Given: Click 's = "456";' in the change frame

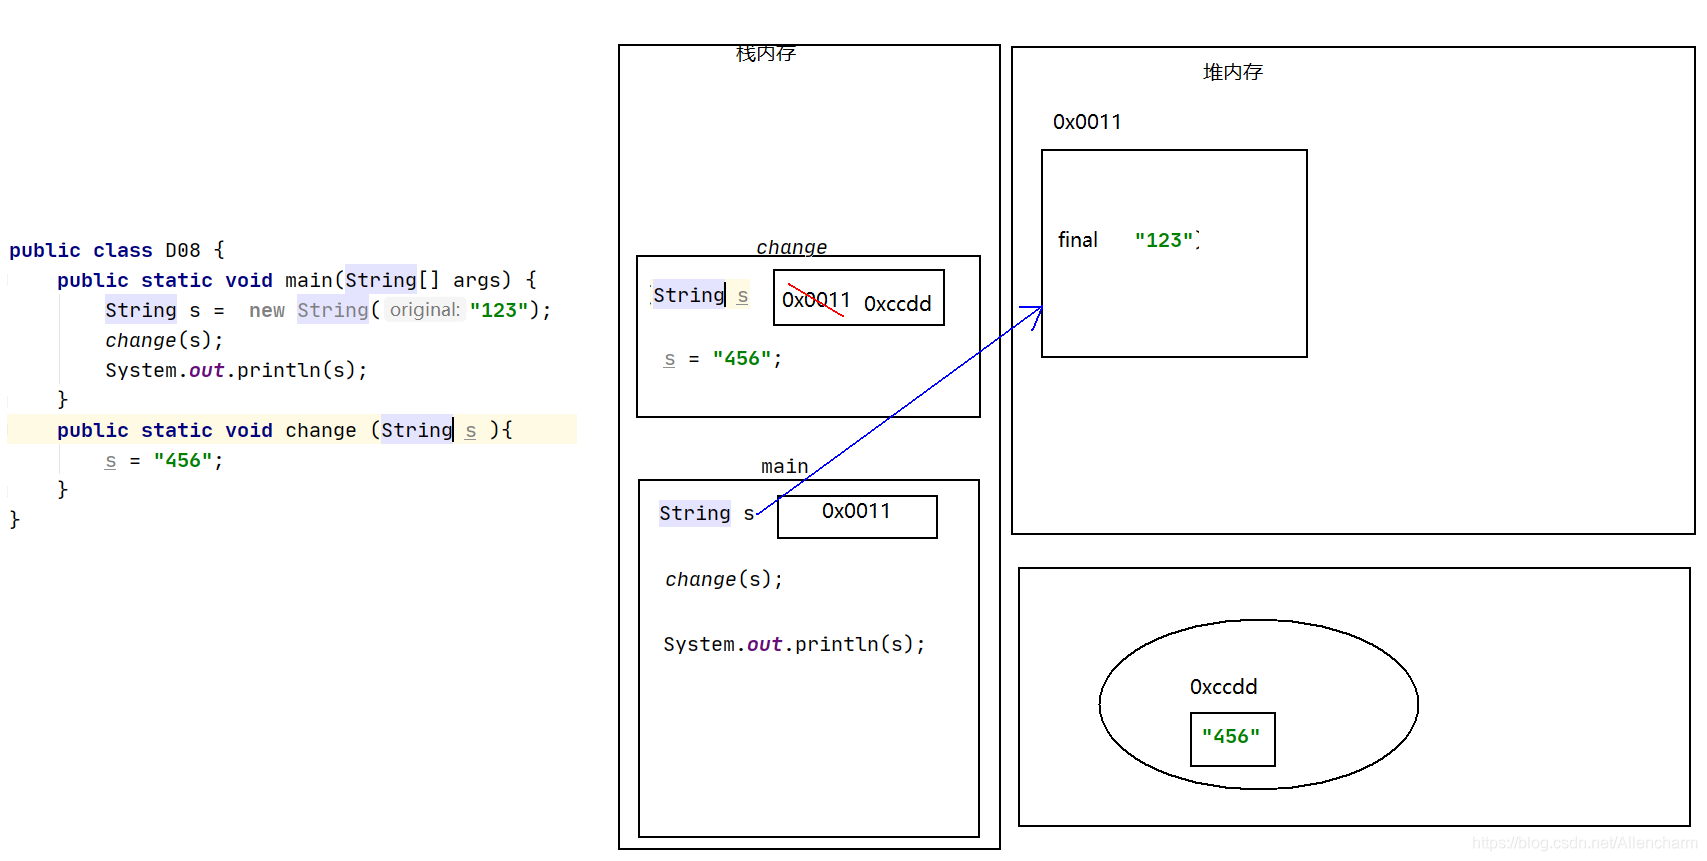Looking at the screenshot, I should point(723,358).
